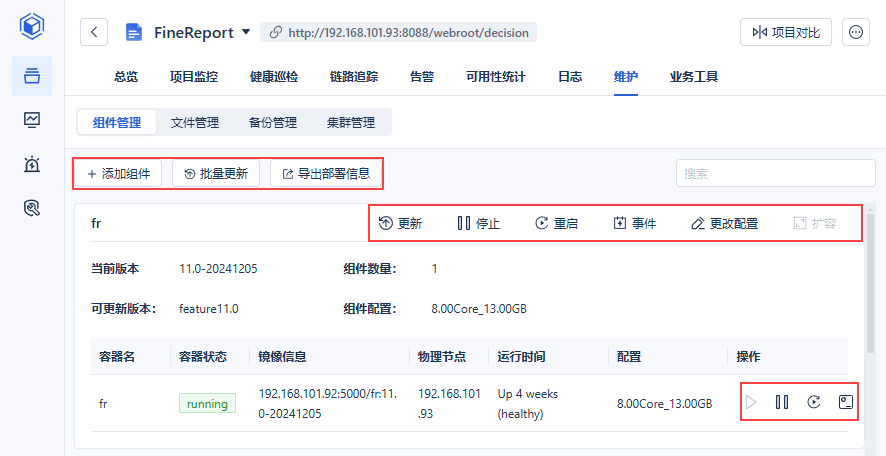Image resolution: width=886 pixels, height=456 pixels.
Task: Switch to the 业务工具 tab
Action: click(x=693, y=77)
